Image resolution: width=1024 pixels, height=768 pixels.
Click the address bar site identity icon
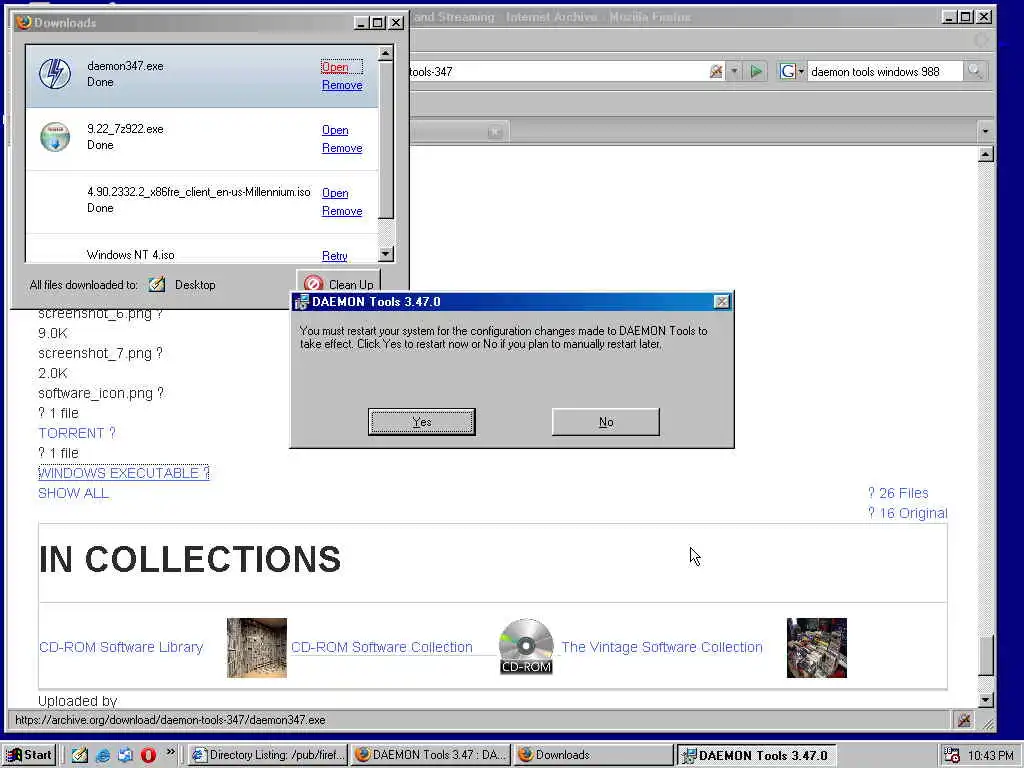click(716, 71)
